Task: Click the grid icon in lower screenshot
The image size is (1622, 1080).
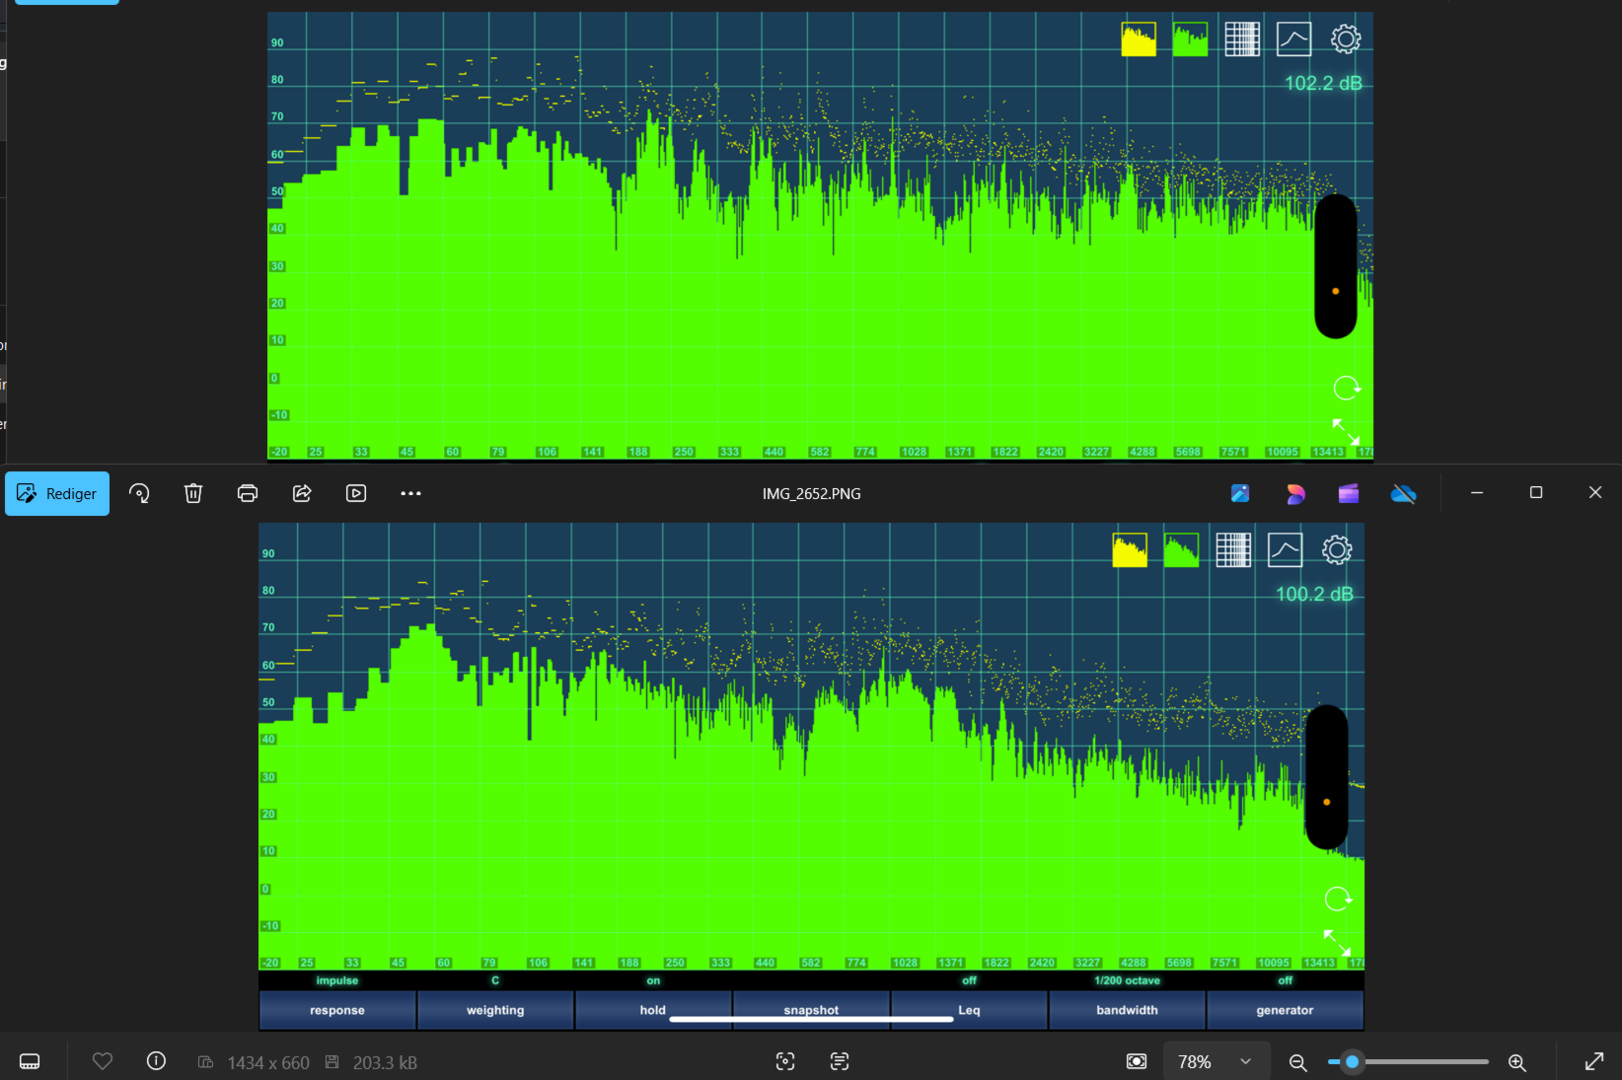Action: click(1234, 551)
